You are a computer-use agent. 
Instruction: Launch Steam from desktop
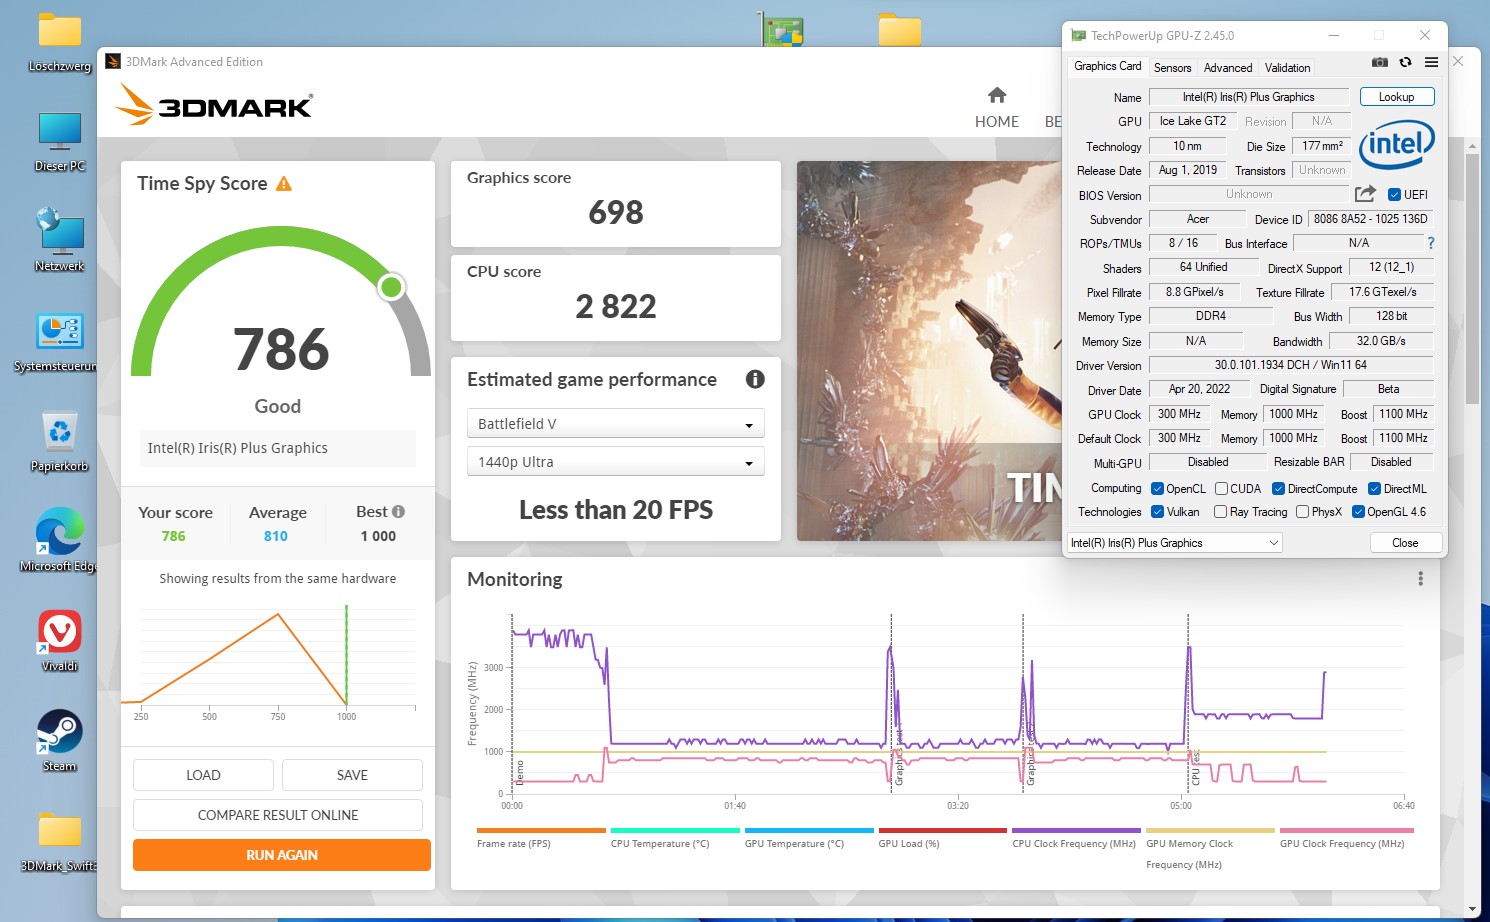coord(60,741)
